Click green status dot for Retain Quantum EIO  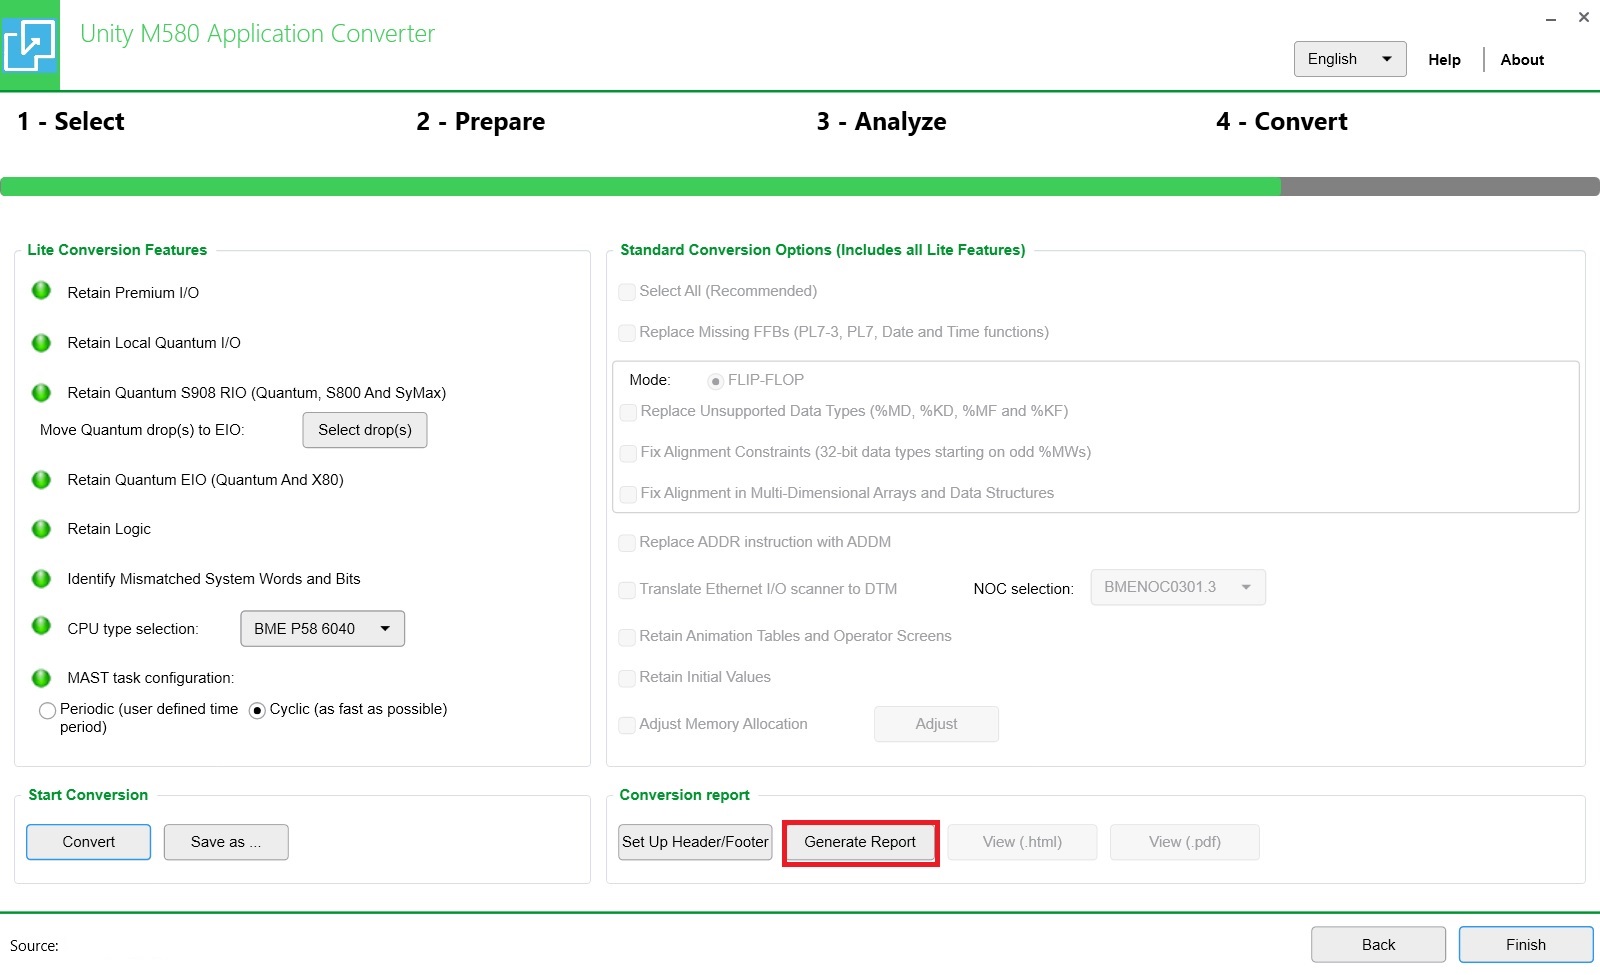tap(41, 480)
